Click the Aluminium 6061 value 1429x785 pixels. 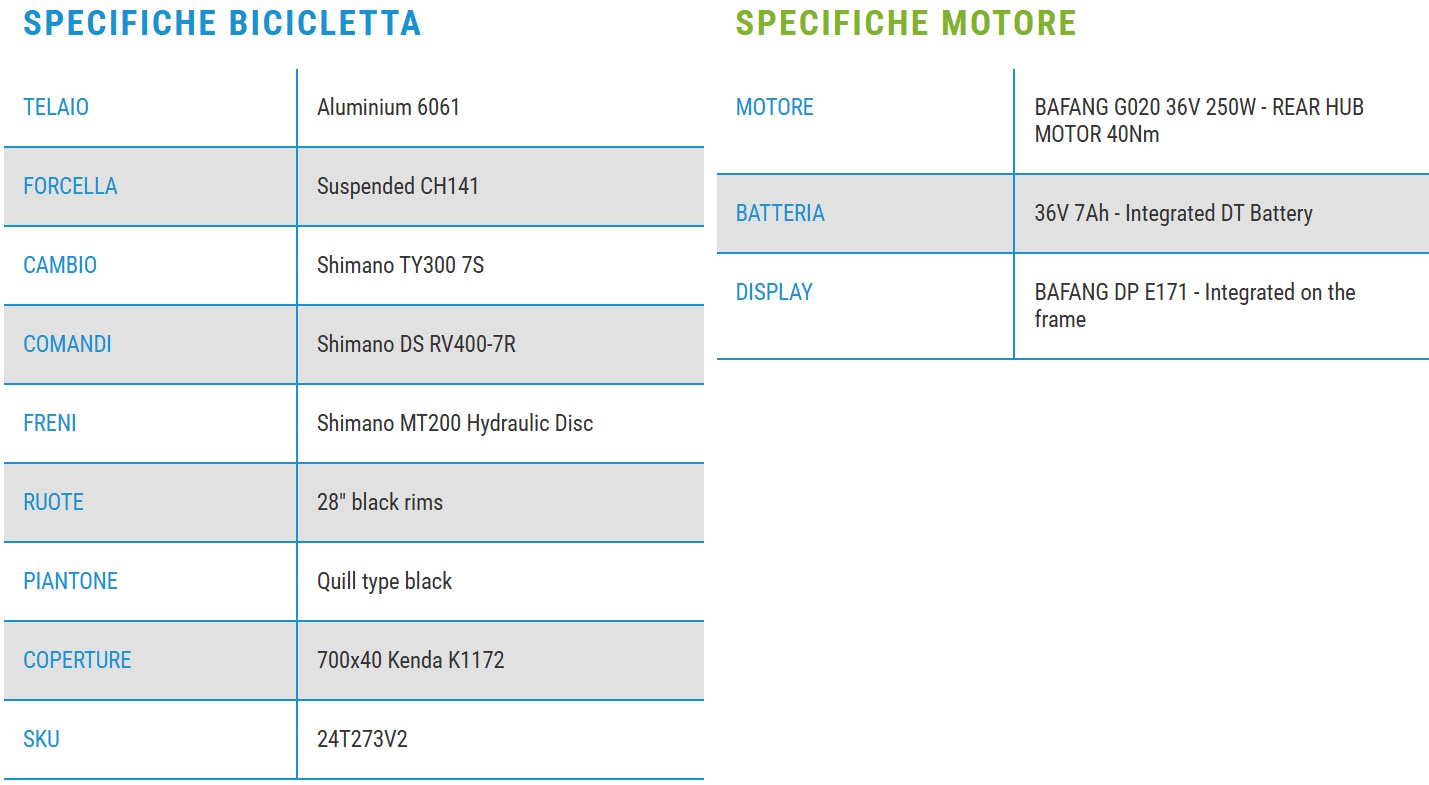tap(388, 107)
